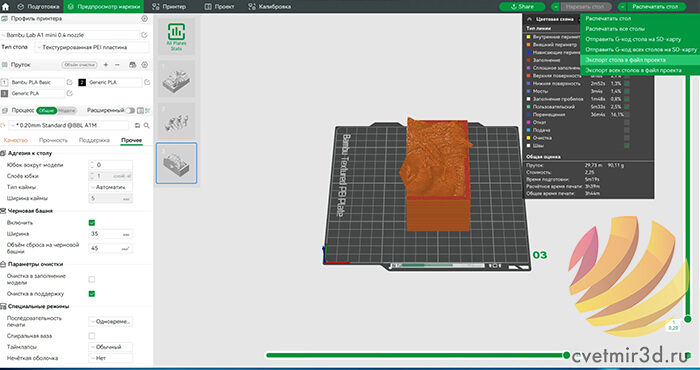Add a filament with the plus icon
The image size is (700, 370).
click(x=106, y=65)
